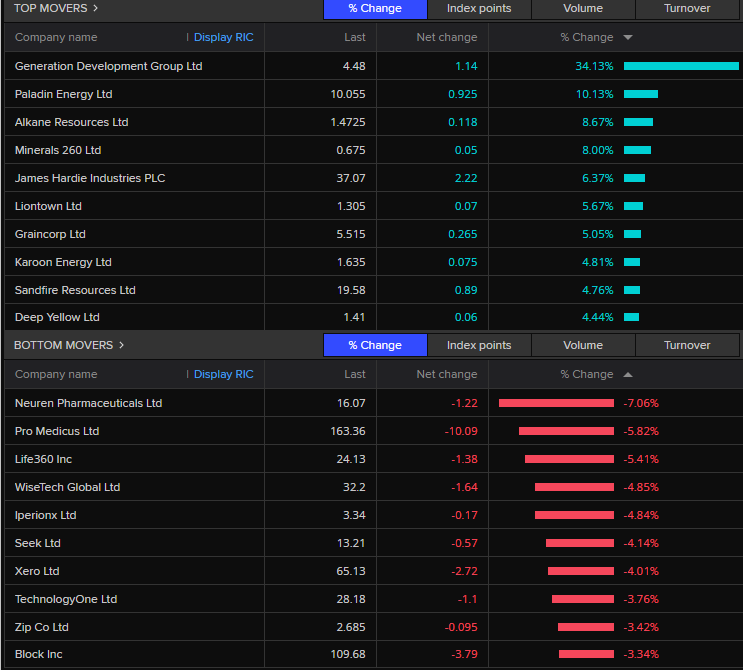This screenshot has width=743, height=670.
Task: Click net change value -10.09
Action: [461, 431]
